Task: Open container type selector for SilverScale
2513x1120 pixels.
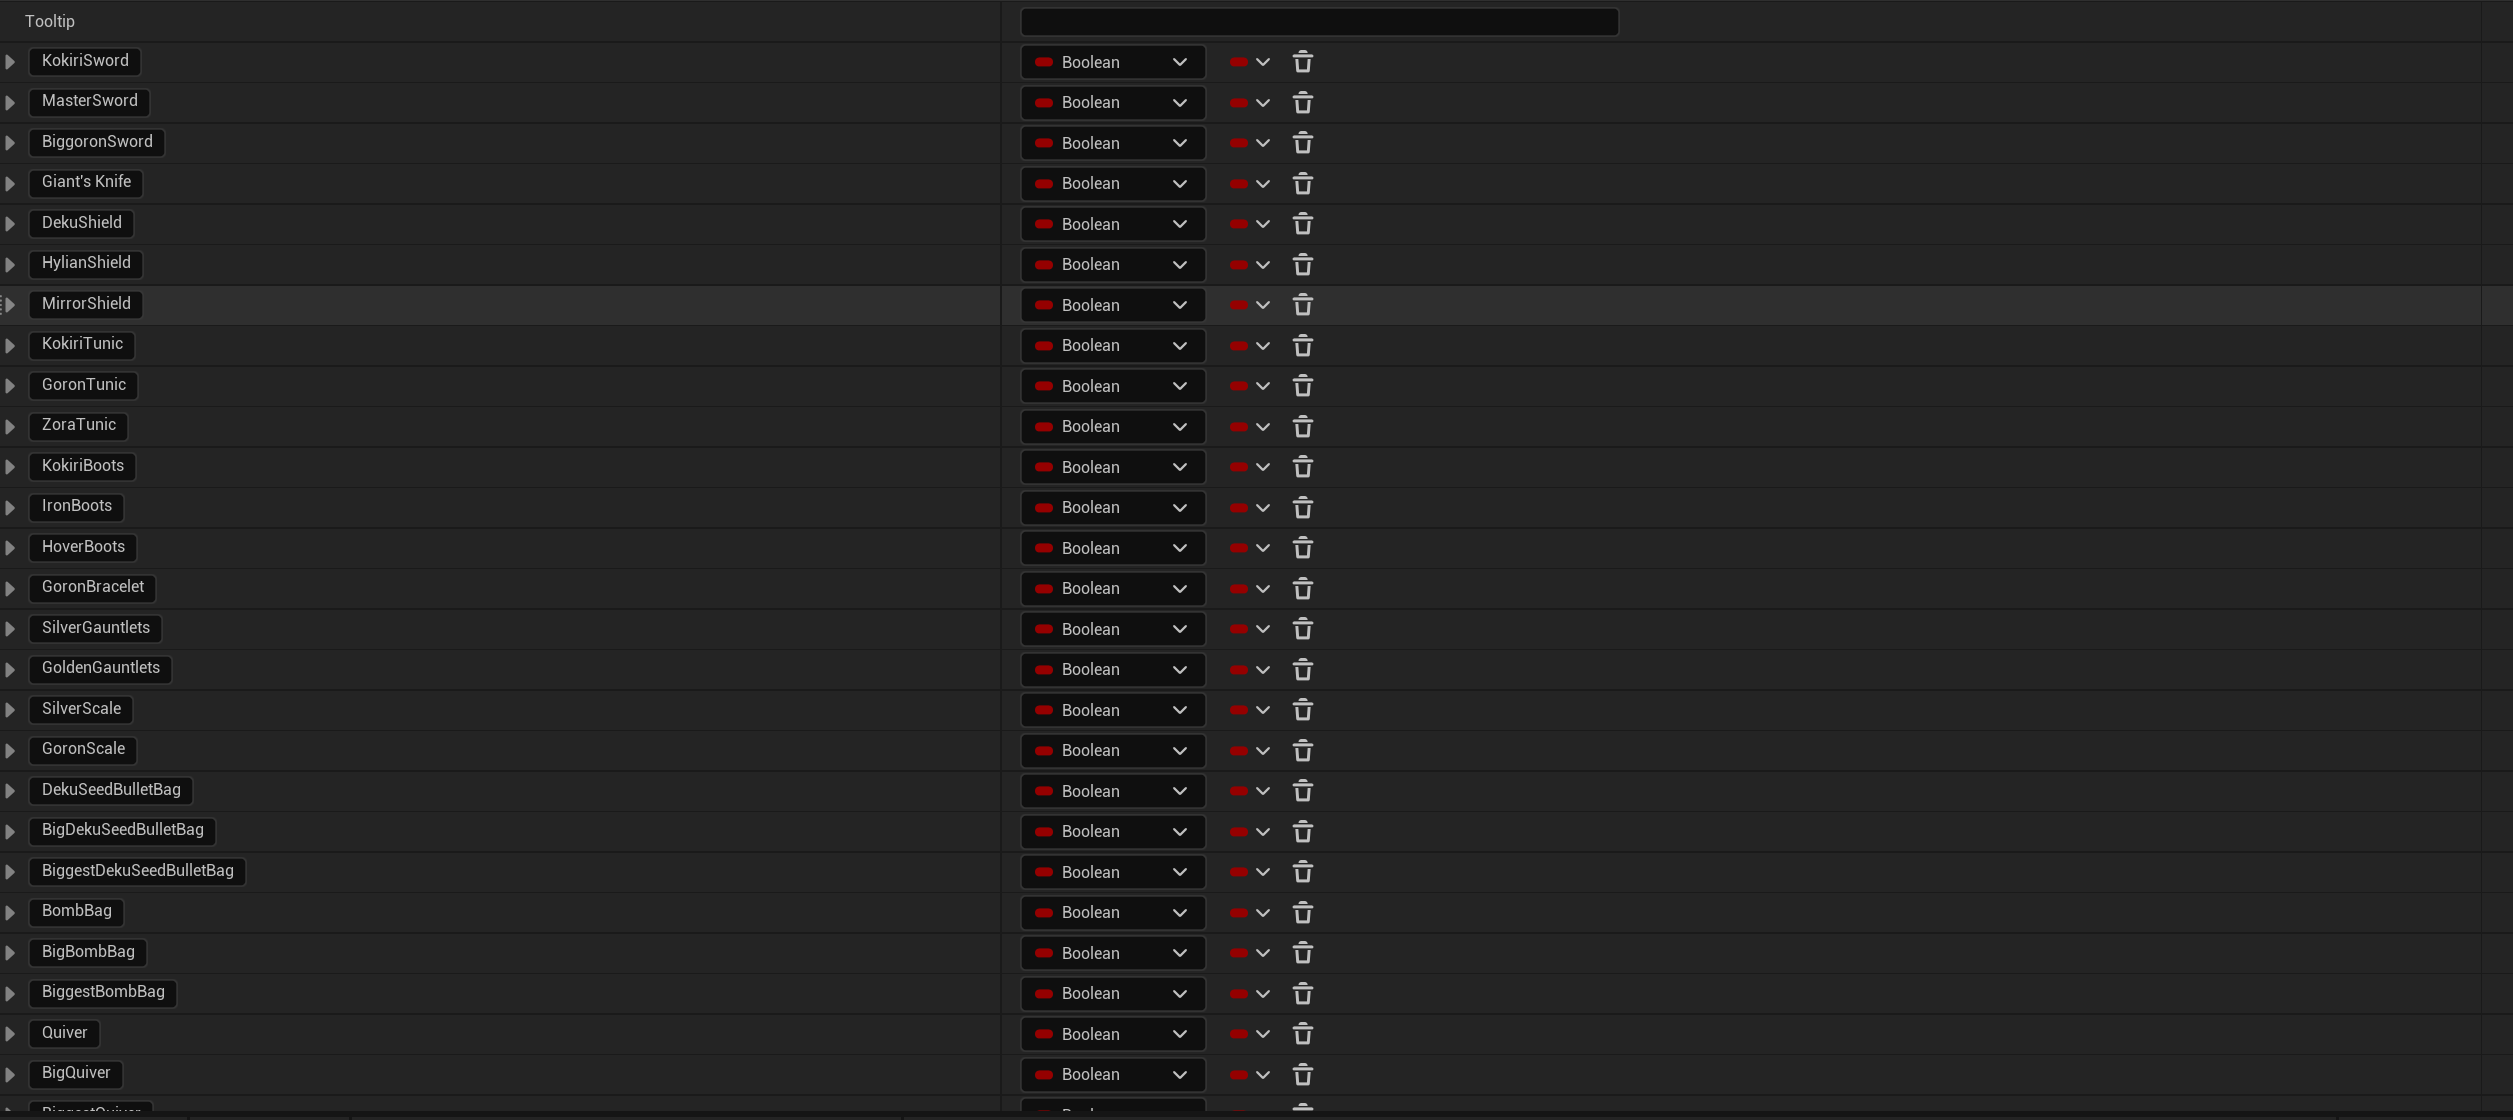Action: (x=1250, y=710)
